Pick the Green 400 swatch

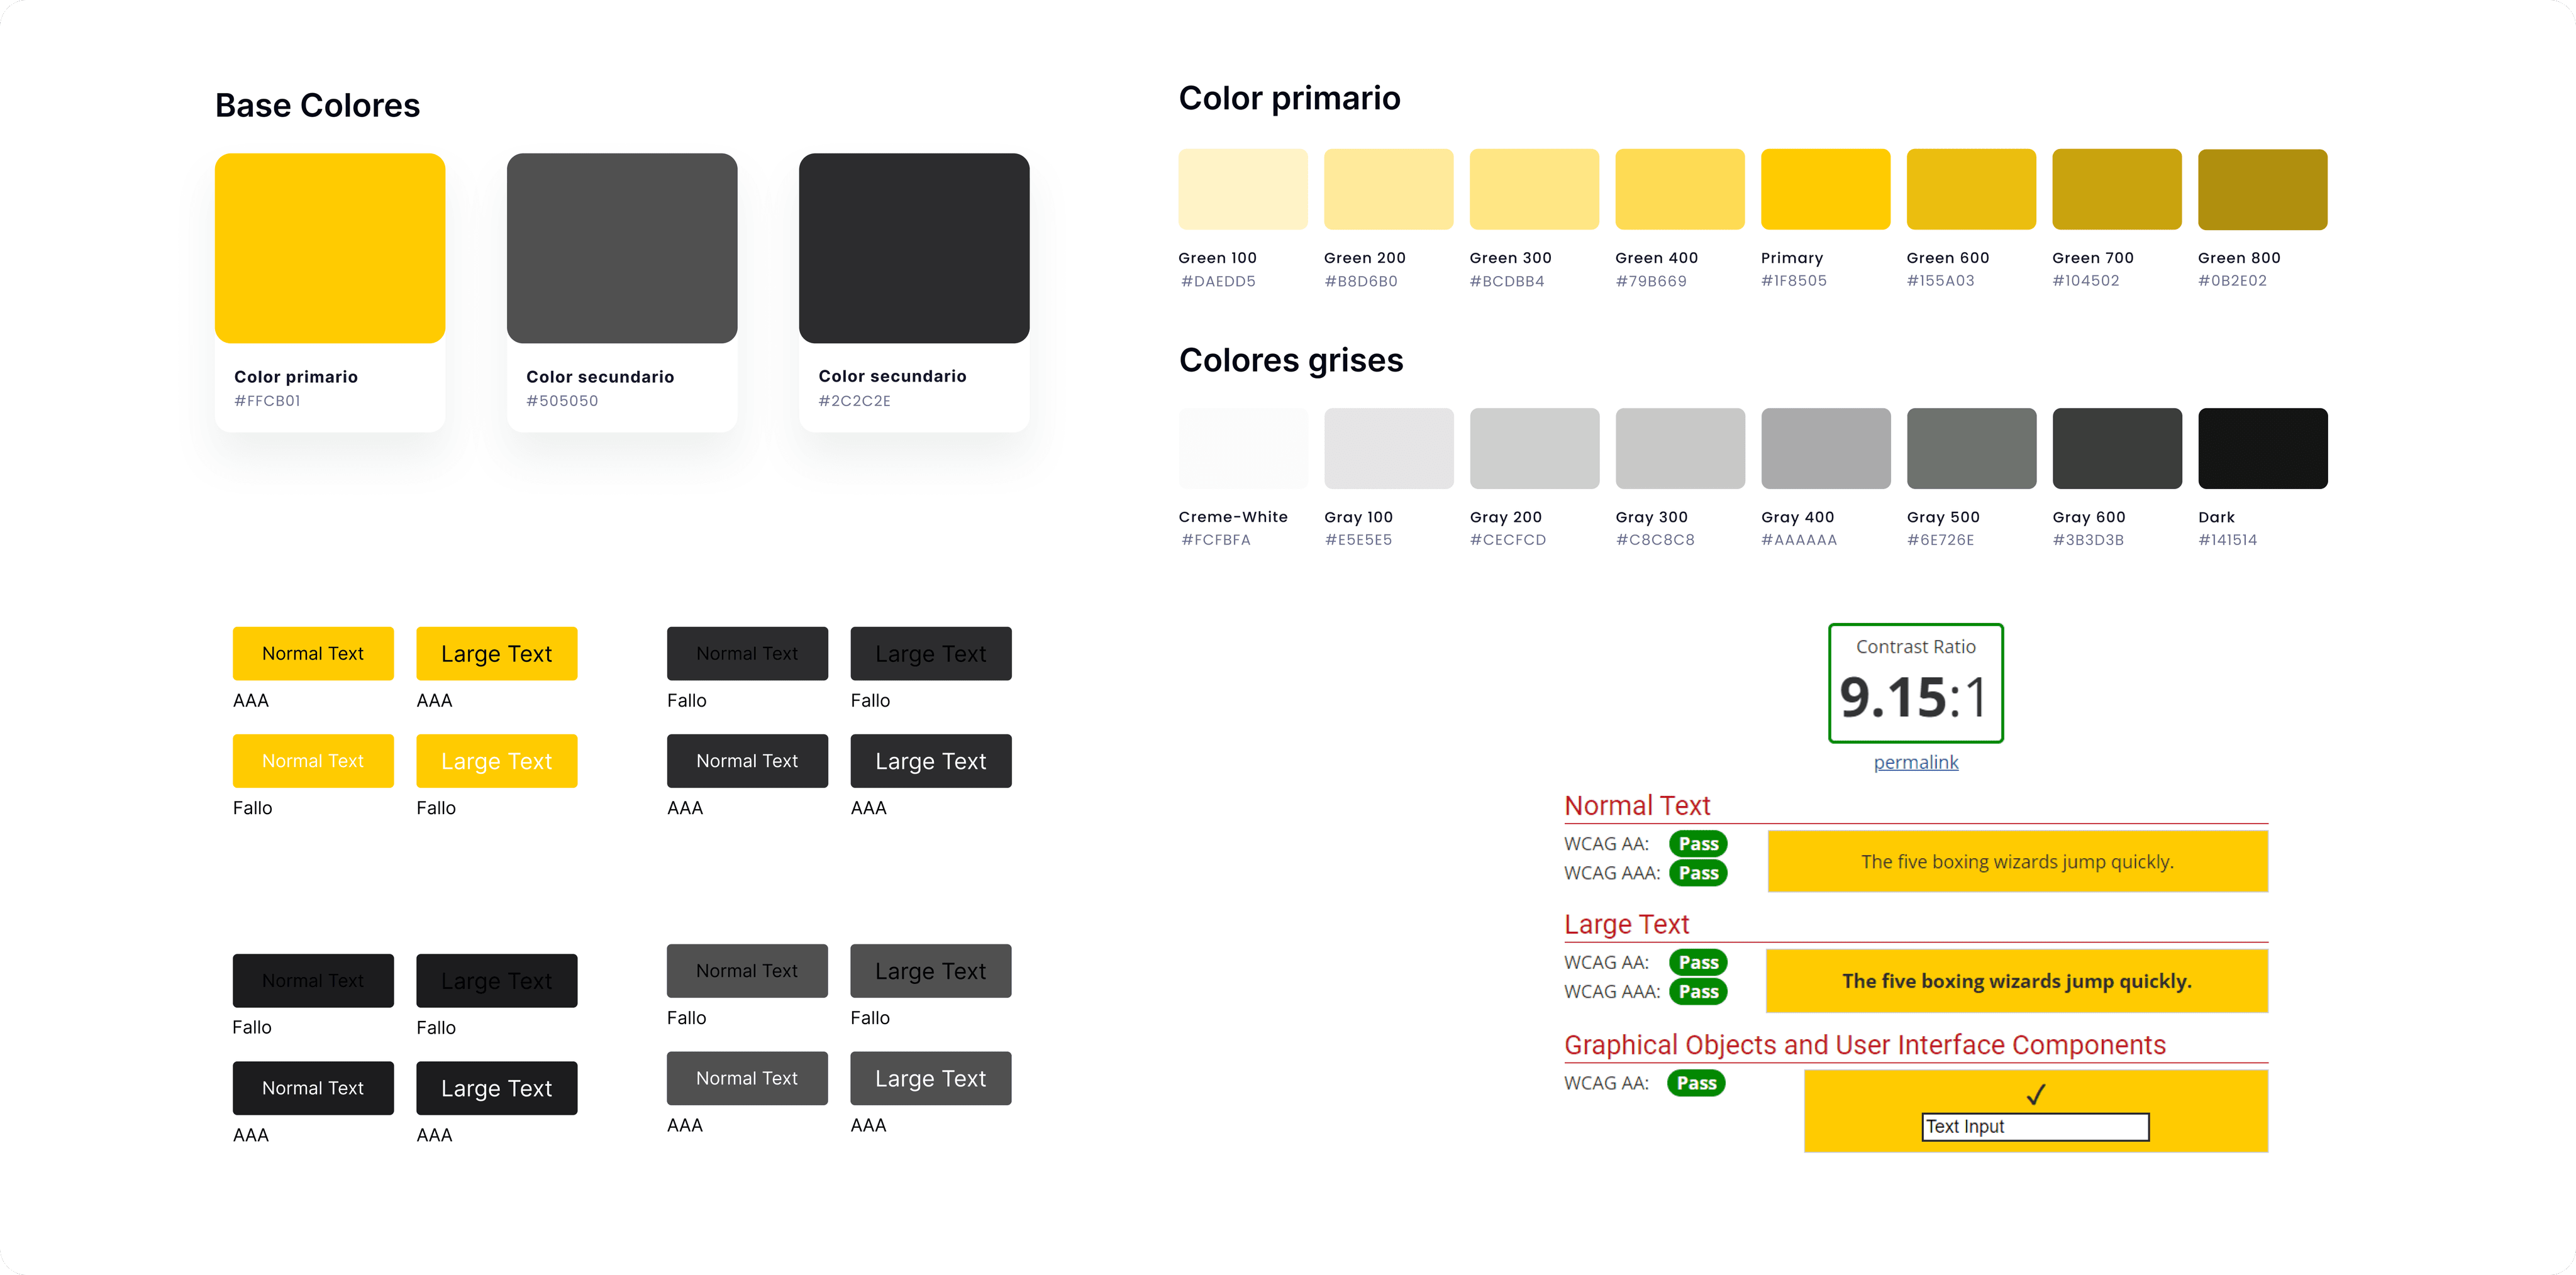tap(1680, 189)
